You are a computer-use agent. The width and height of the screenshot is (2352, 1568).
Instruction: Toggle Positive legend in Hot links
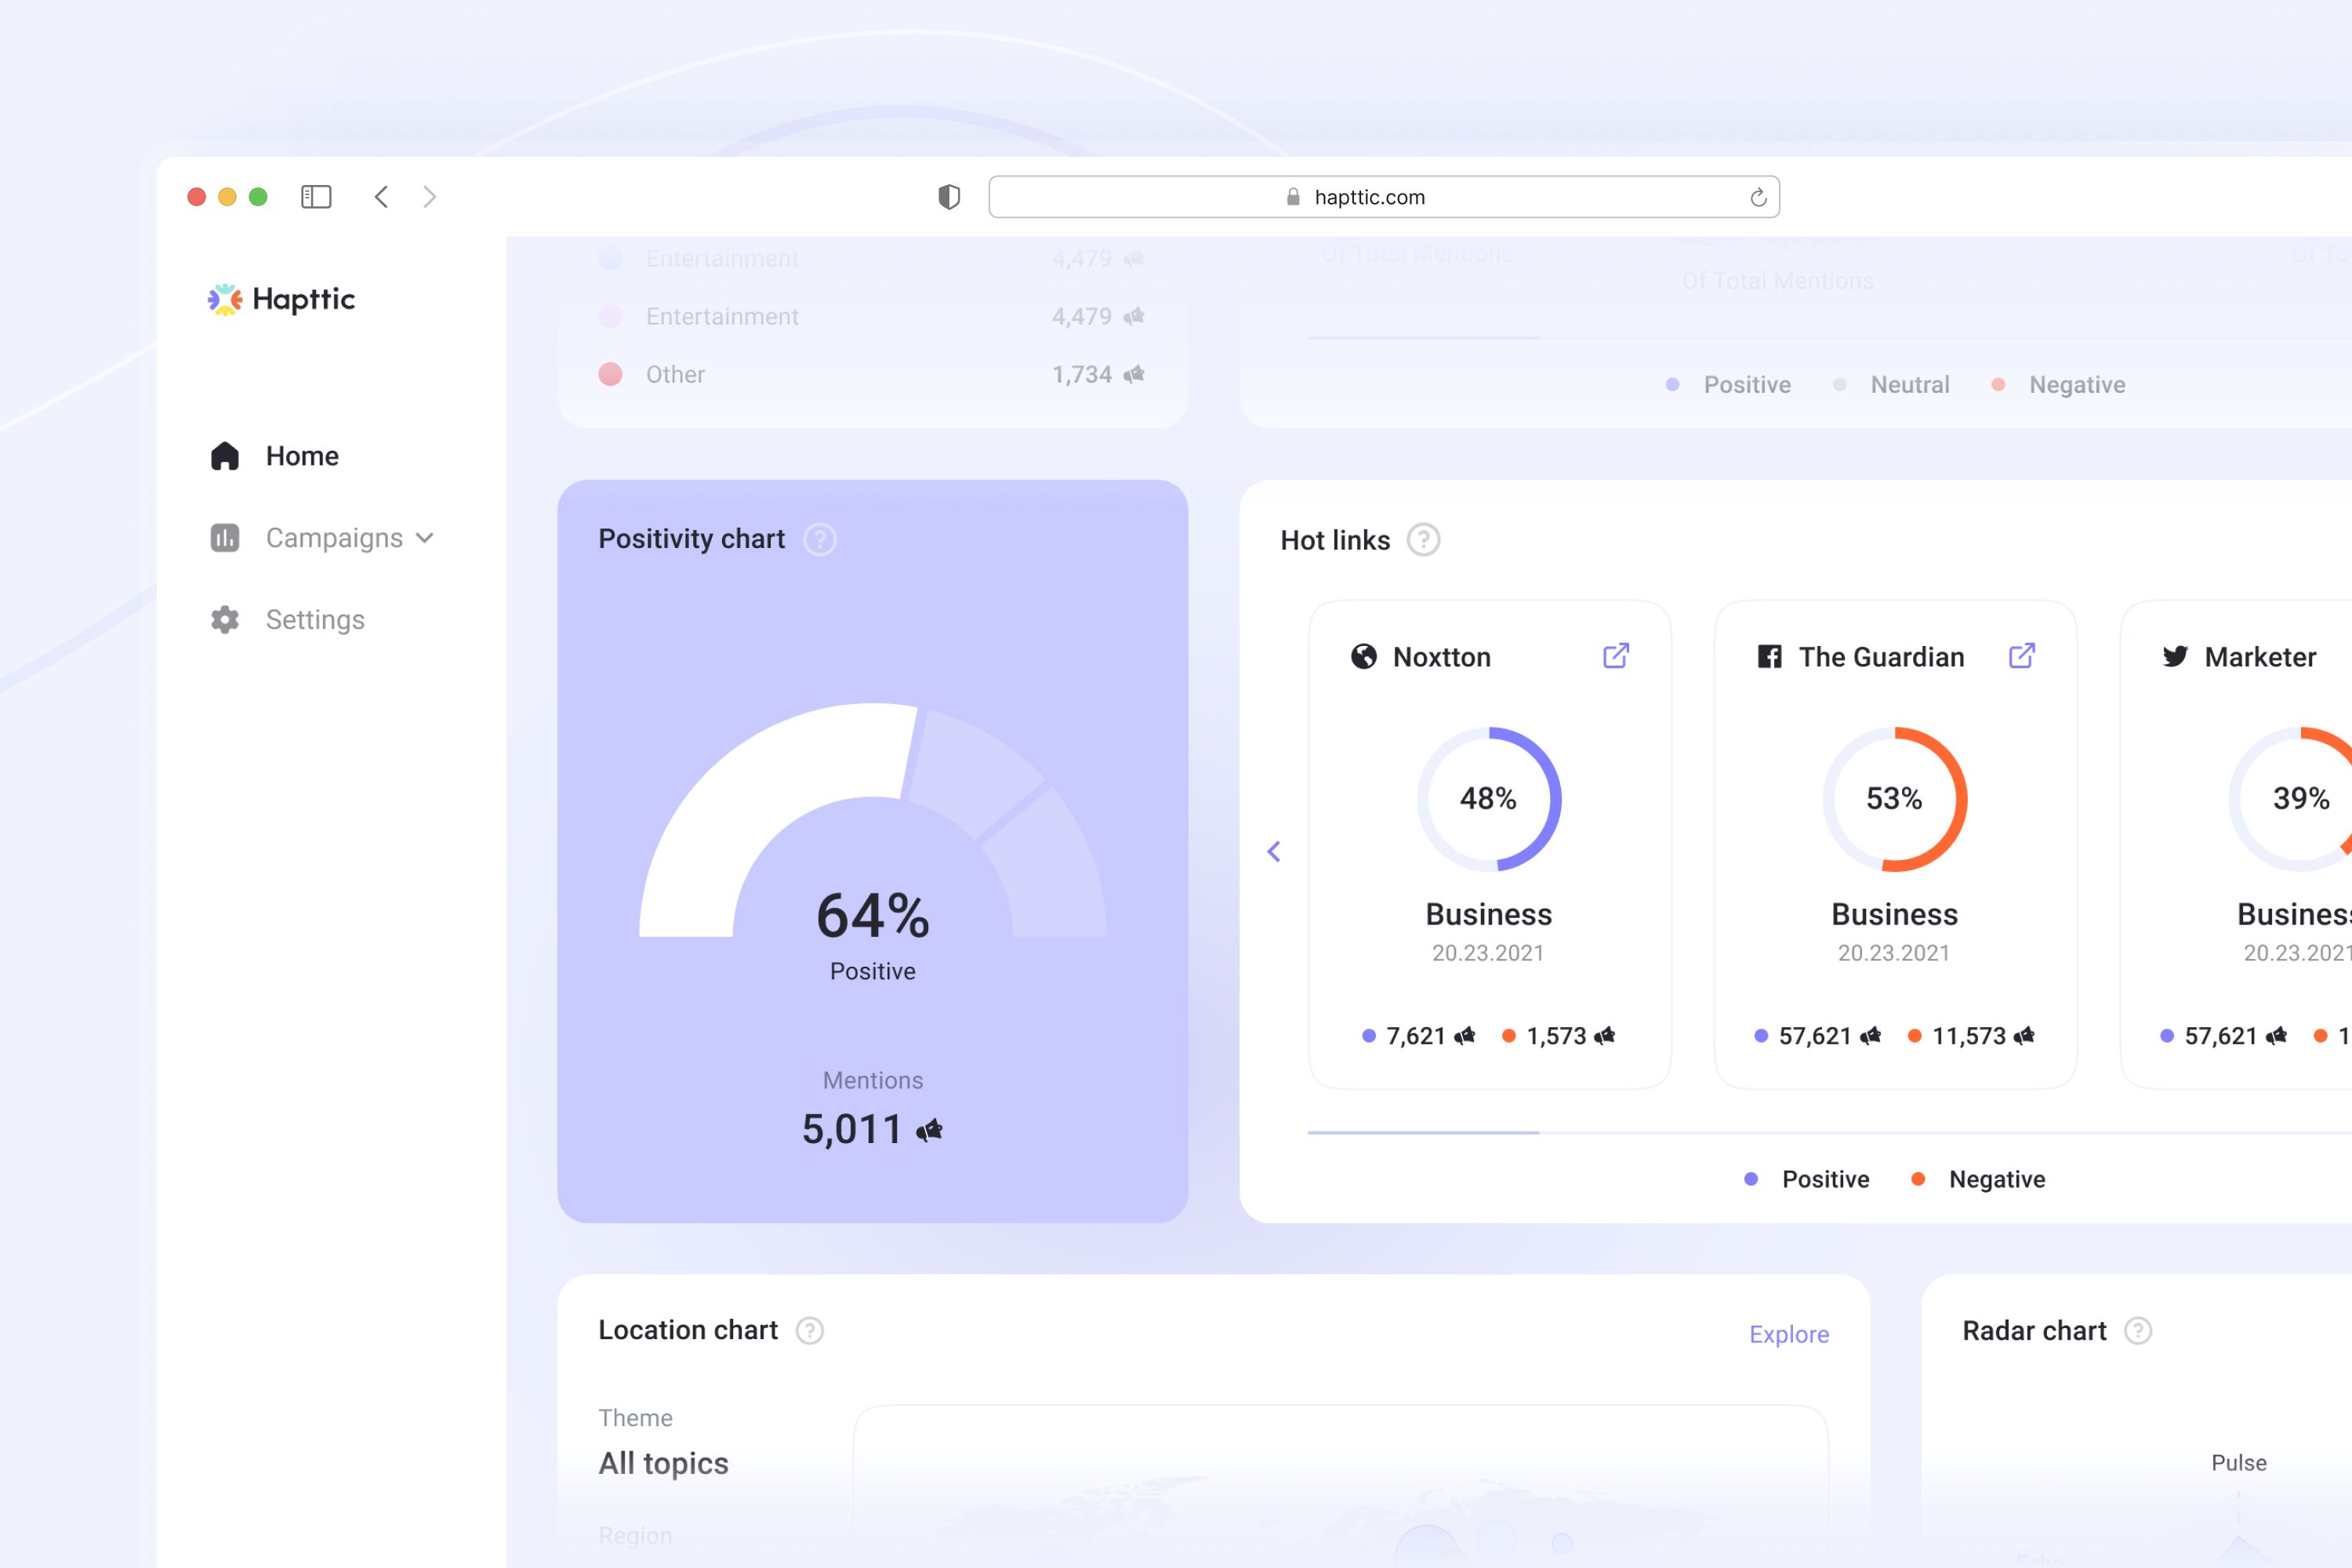1807,1179
